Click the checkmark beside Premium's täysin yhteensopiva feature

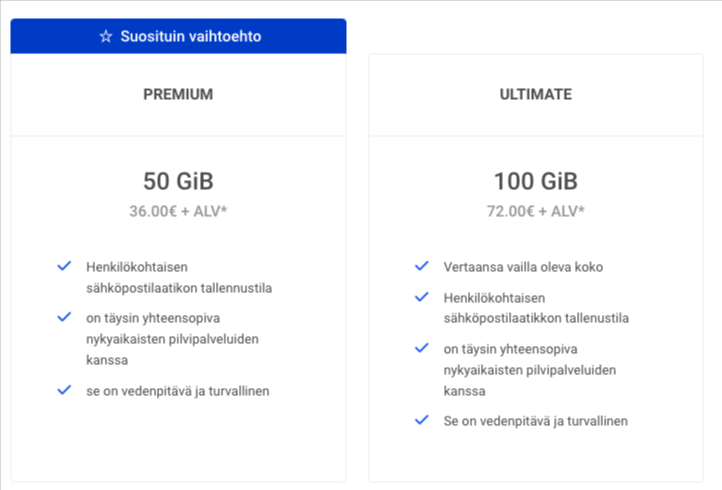click(64, 317)
